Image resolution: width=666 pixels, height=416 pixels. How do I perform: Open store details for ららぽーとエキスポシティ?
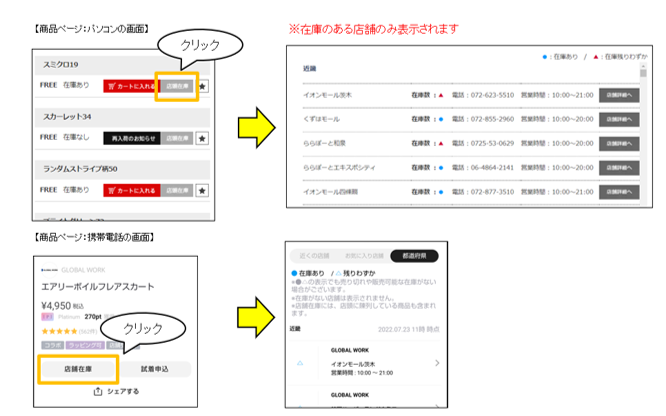coord(619,167)
